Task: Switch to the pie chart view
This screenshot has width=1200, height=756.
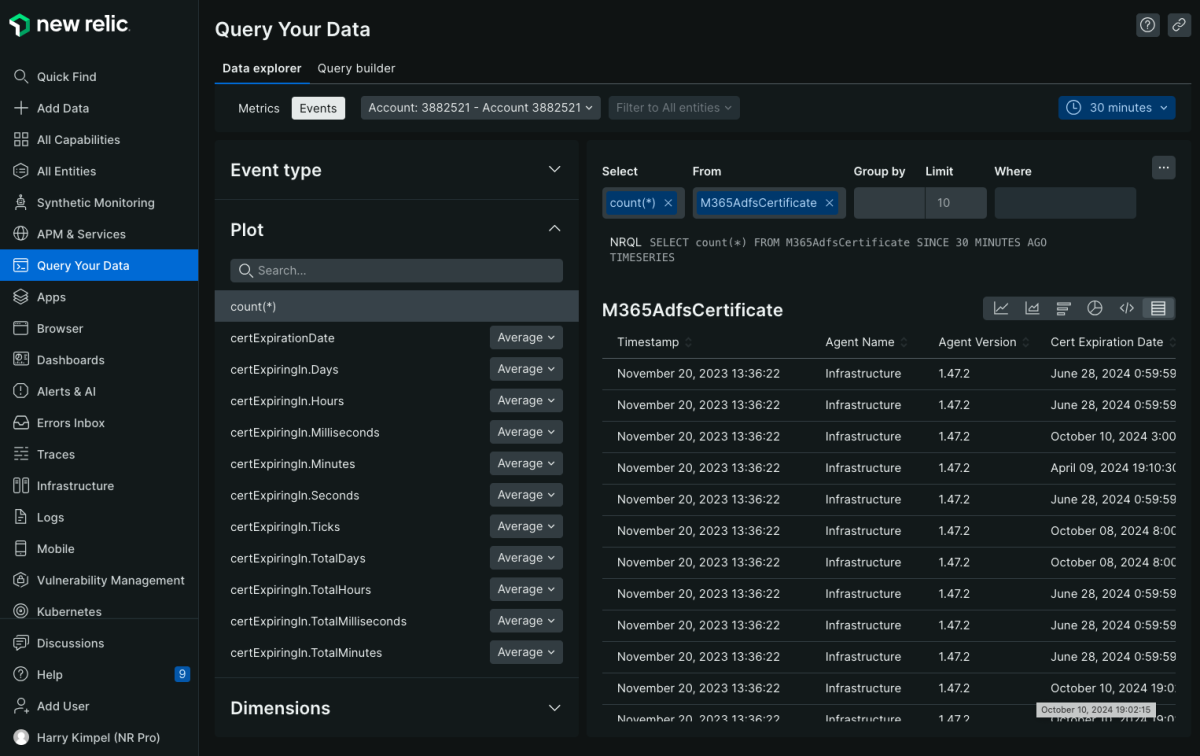Action: tap(1095, 308)
